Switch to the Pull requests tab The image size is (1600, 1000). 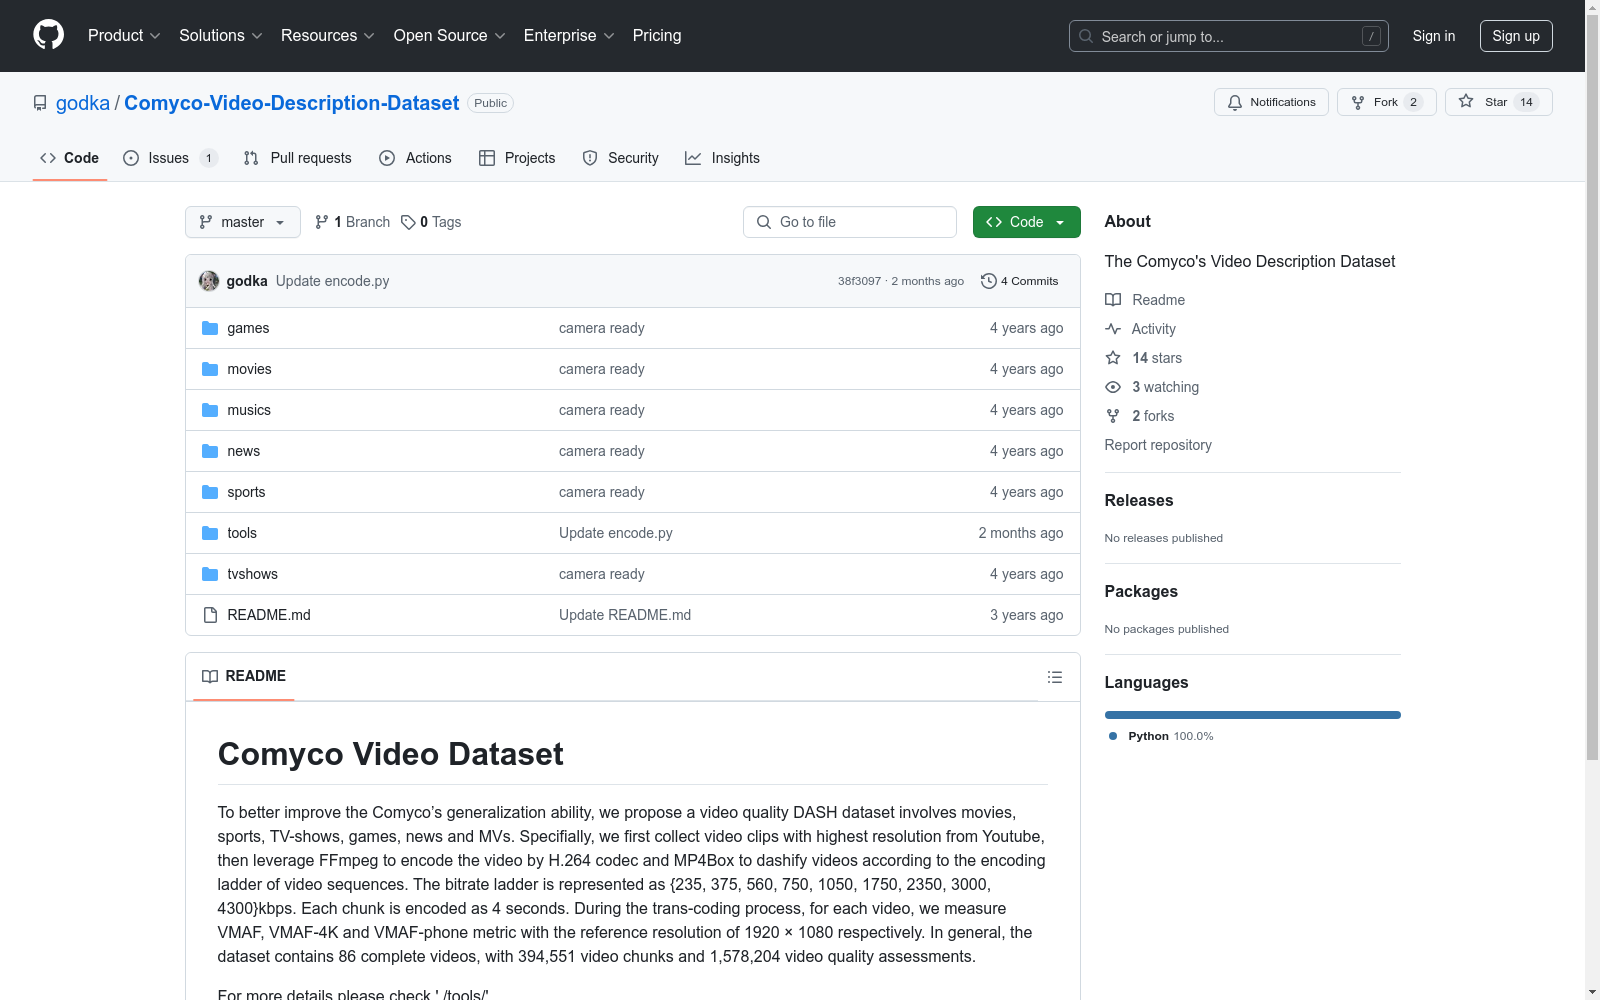coord(298,158)
